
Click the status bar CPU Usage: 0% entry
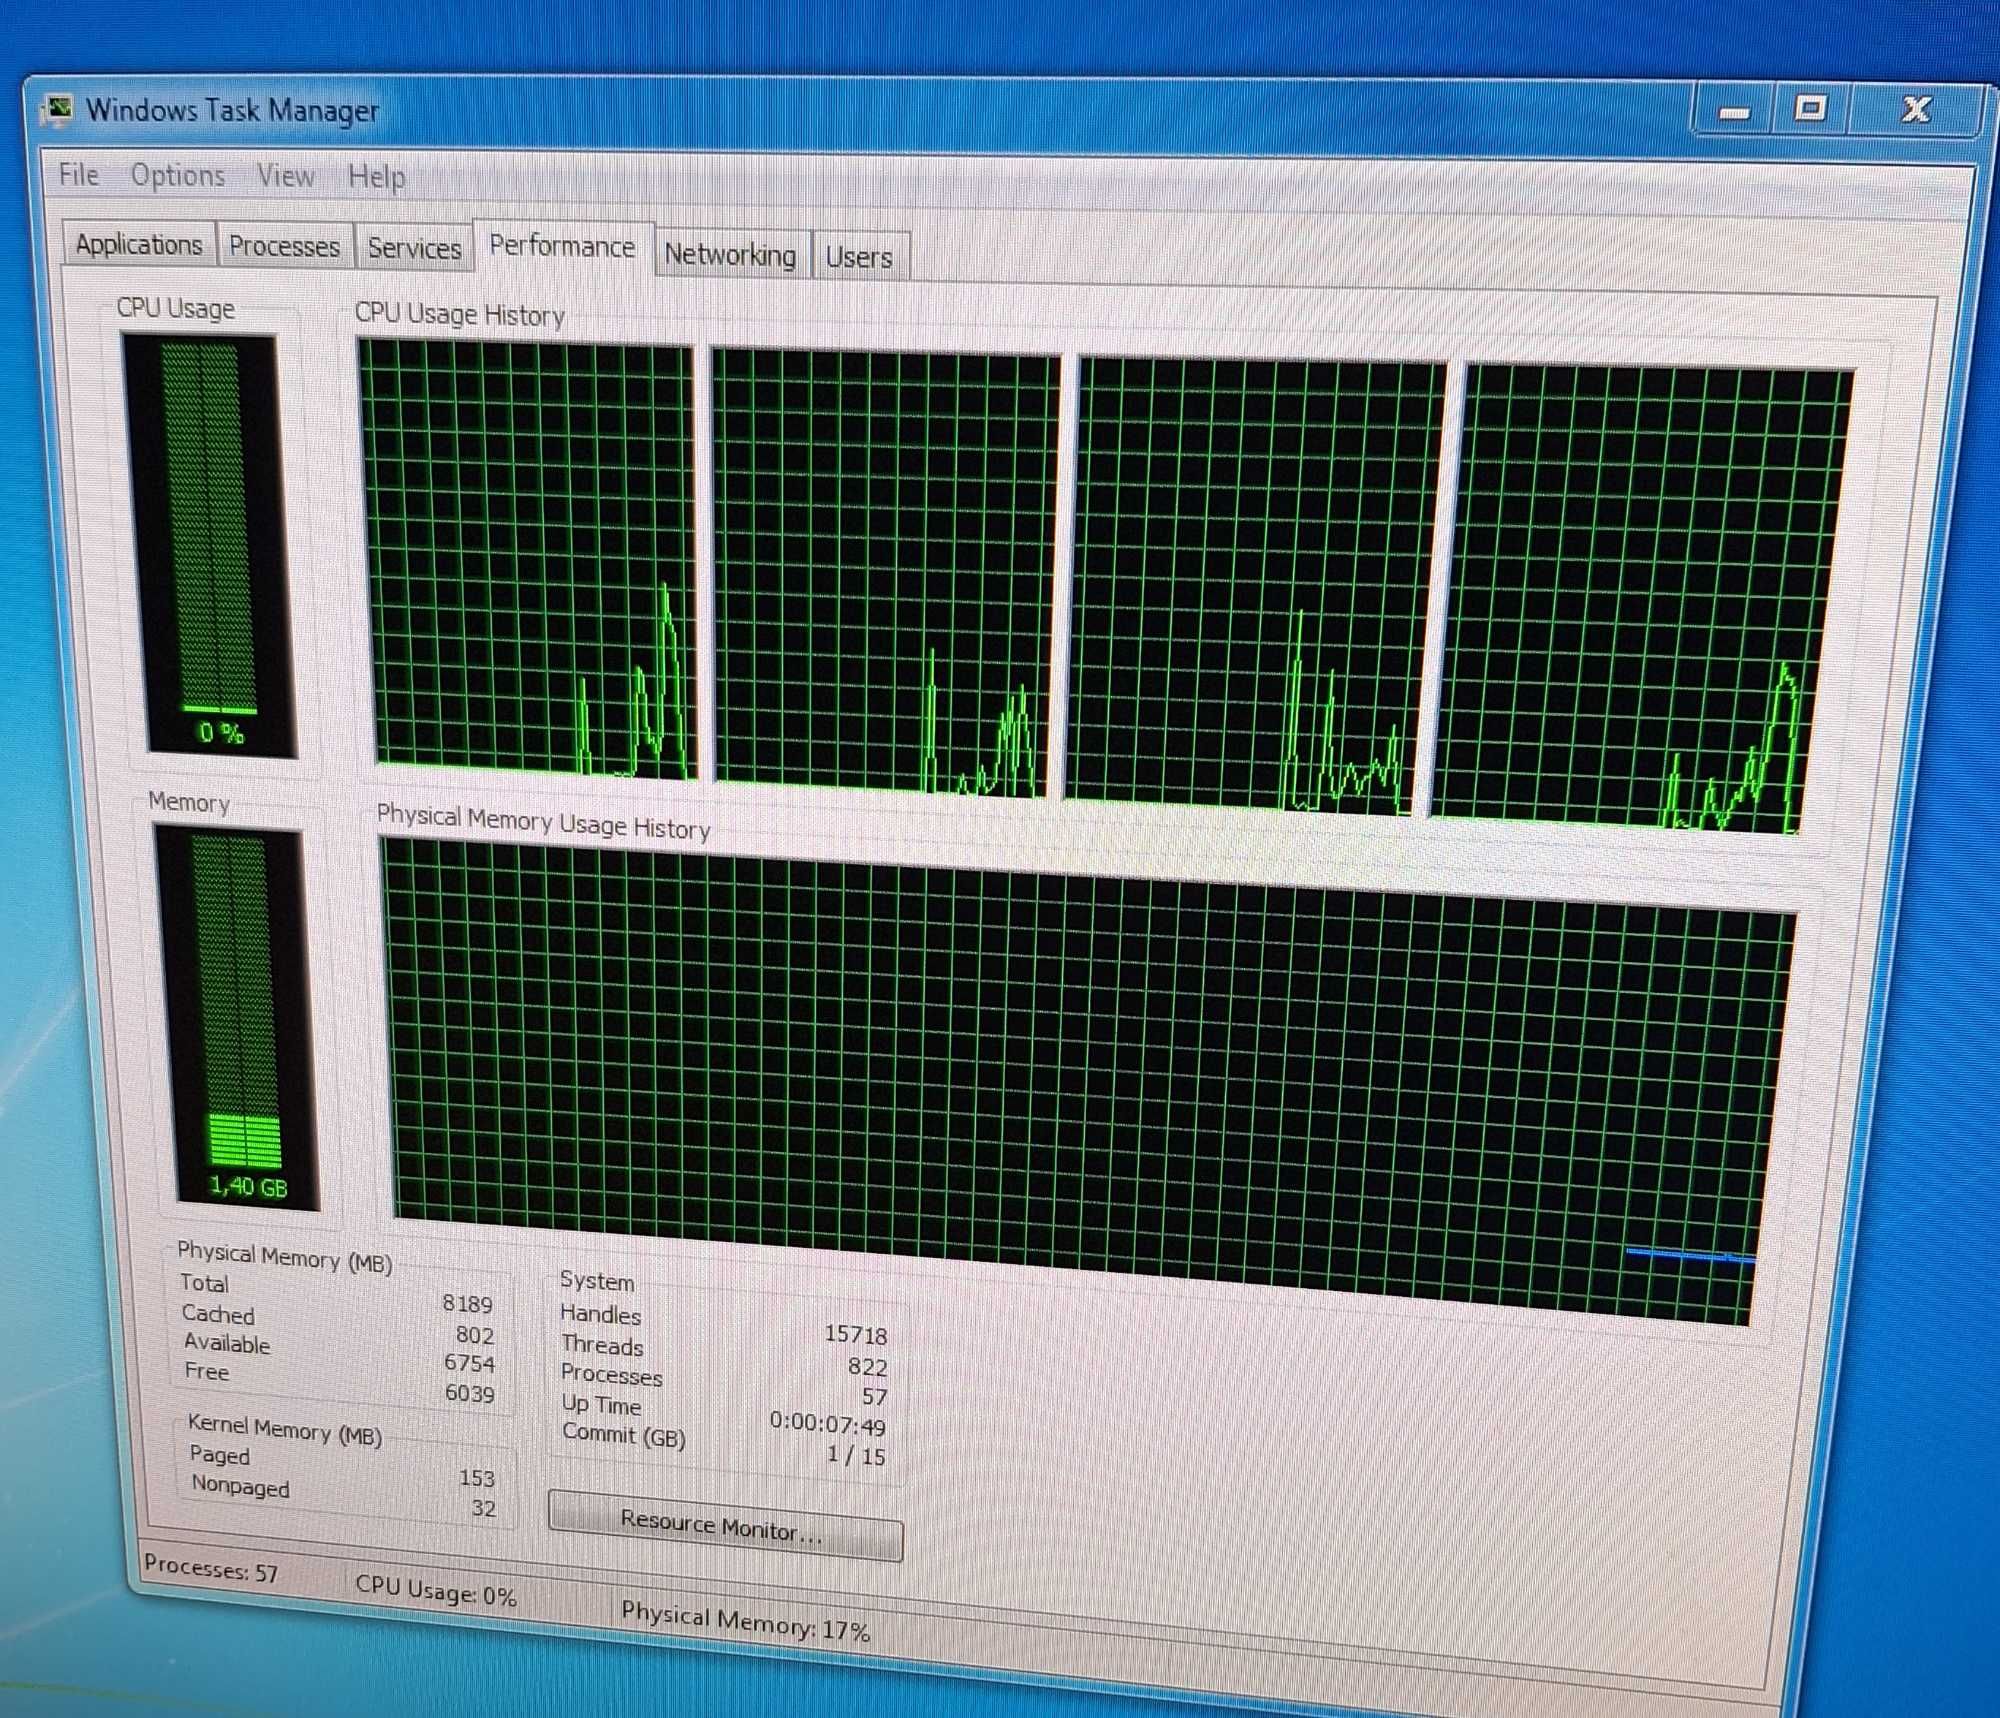coord(435,1589)
